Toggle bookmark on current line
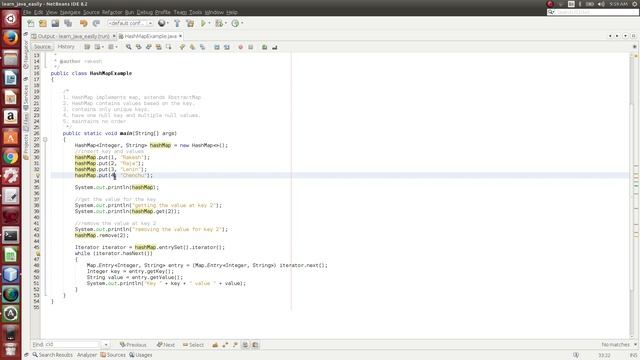The height and width of the screenshot is (360, 640). tap(202, 47)
